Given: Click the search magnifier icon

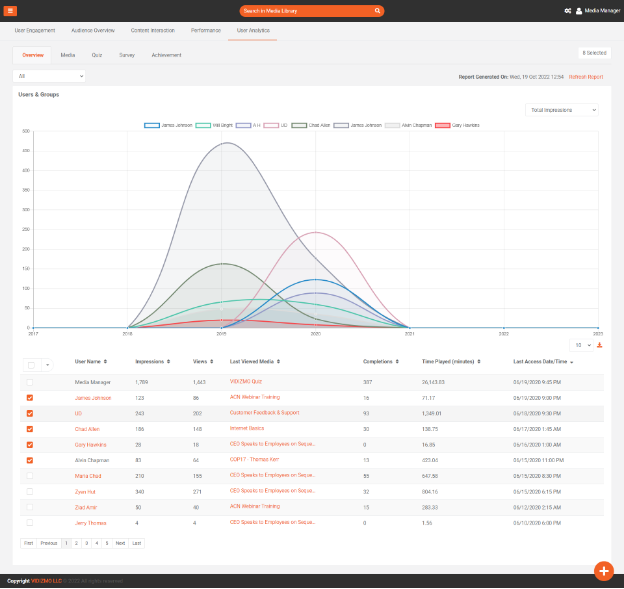Looking at the screenshot, I should coord(377,11).
